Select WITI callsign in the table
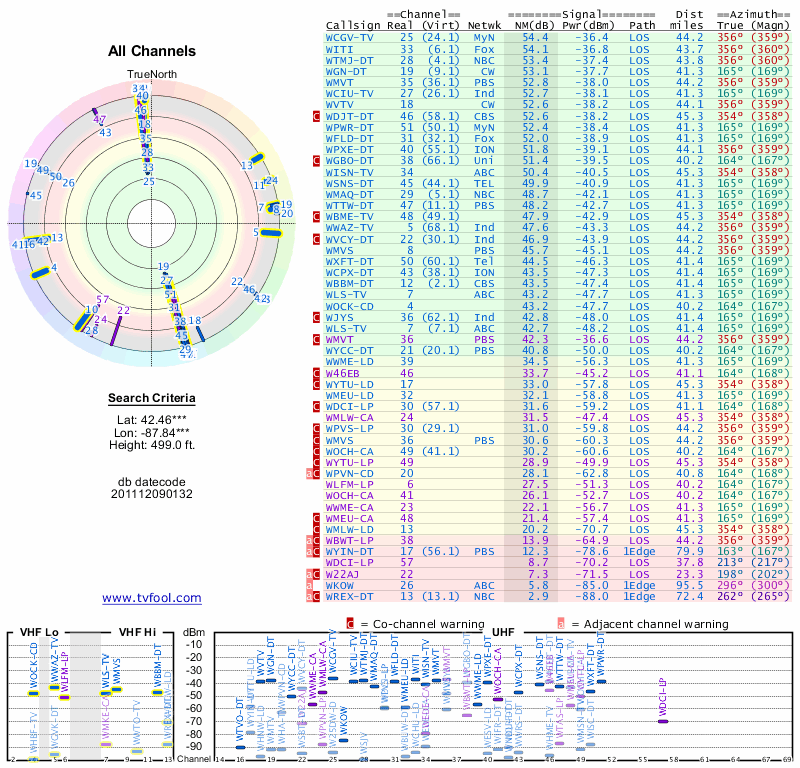Viewport: 800px width, 768px height. 339,49
